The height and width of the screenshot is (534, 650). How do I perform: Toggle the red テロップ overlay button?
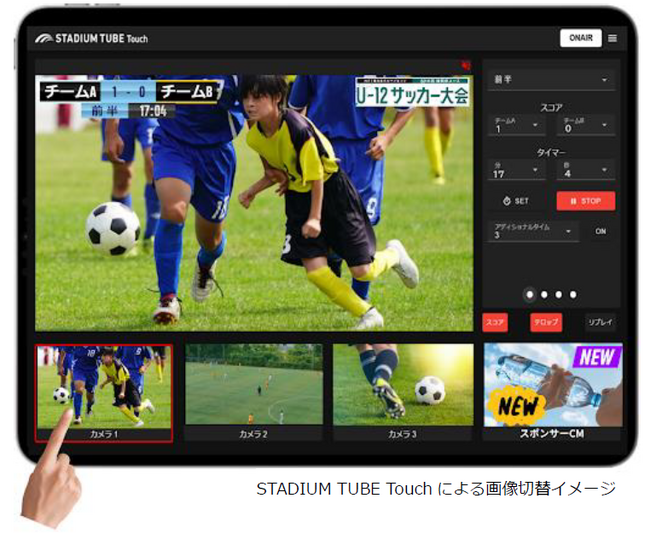[x=546, y=322]
